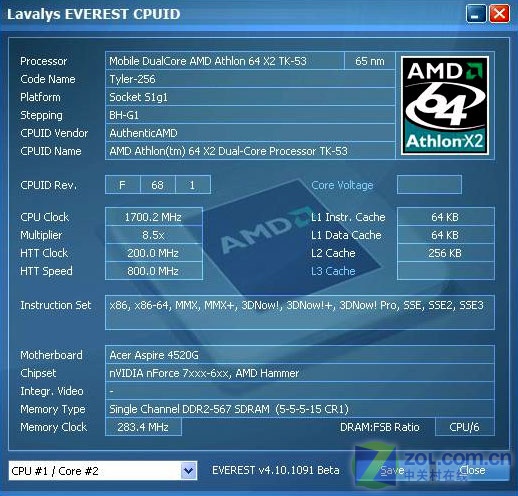This screenshot has width=518, height=496.
Task: Click the CPUID Rev. '68' cell
Action: [x=157, y=185]
